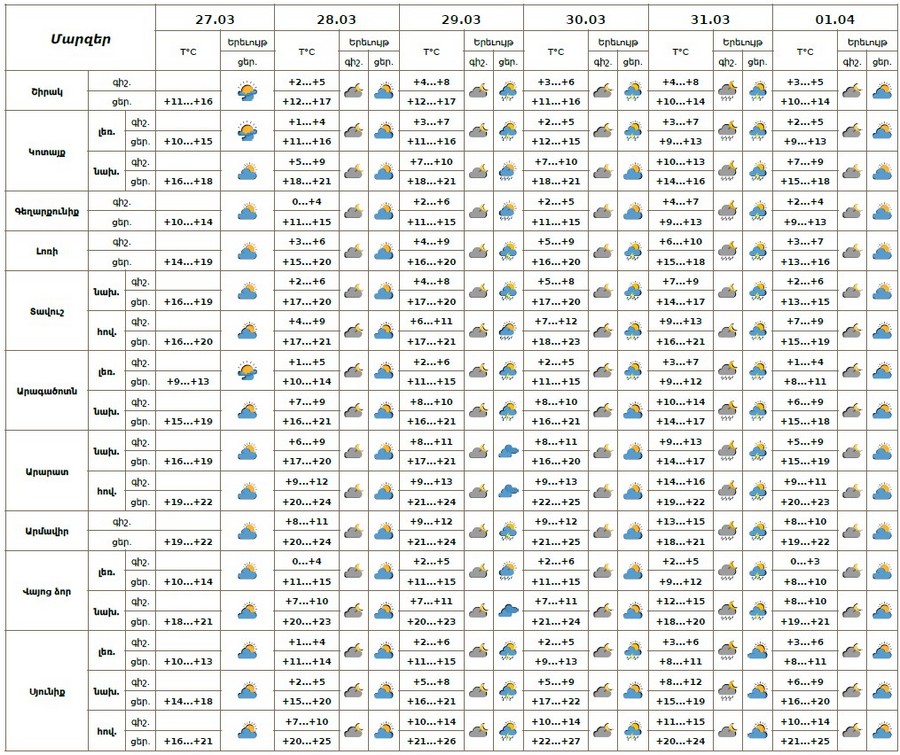Click Սյունիք հով. temperature +21...+26
Viewport: 900px width, 755px height.
click(432, 741)
